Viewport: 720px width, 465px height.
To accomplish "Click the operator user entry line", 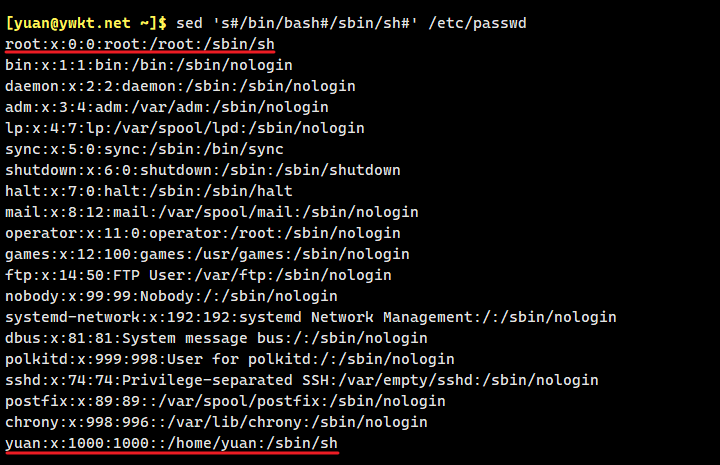I will coord(202,233).
